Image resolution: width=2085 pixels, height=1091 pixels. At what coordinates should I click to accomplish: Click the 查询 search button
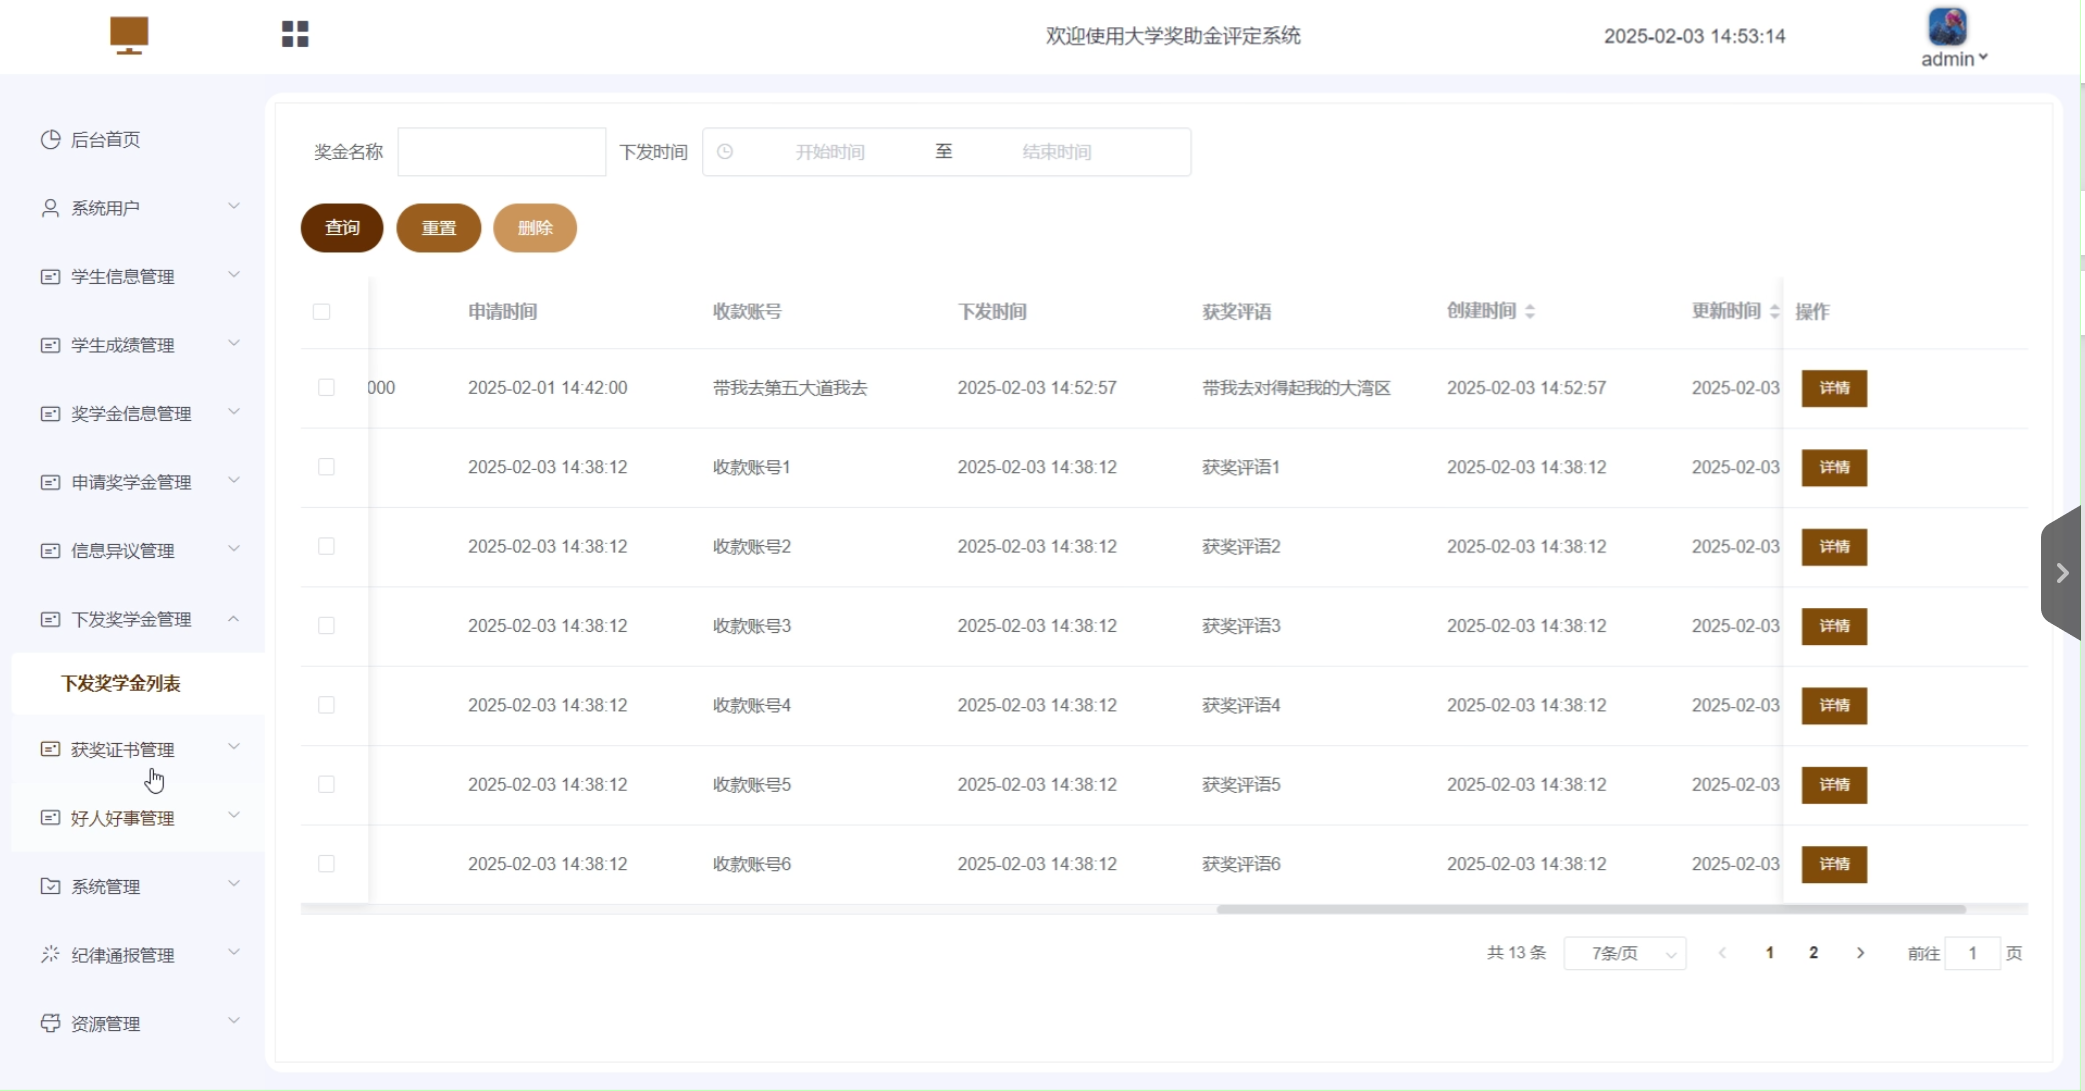pyautogui.click(x=342, y=228)
